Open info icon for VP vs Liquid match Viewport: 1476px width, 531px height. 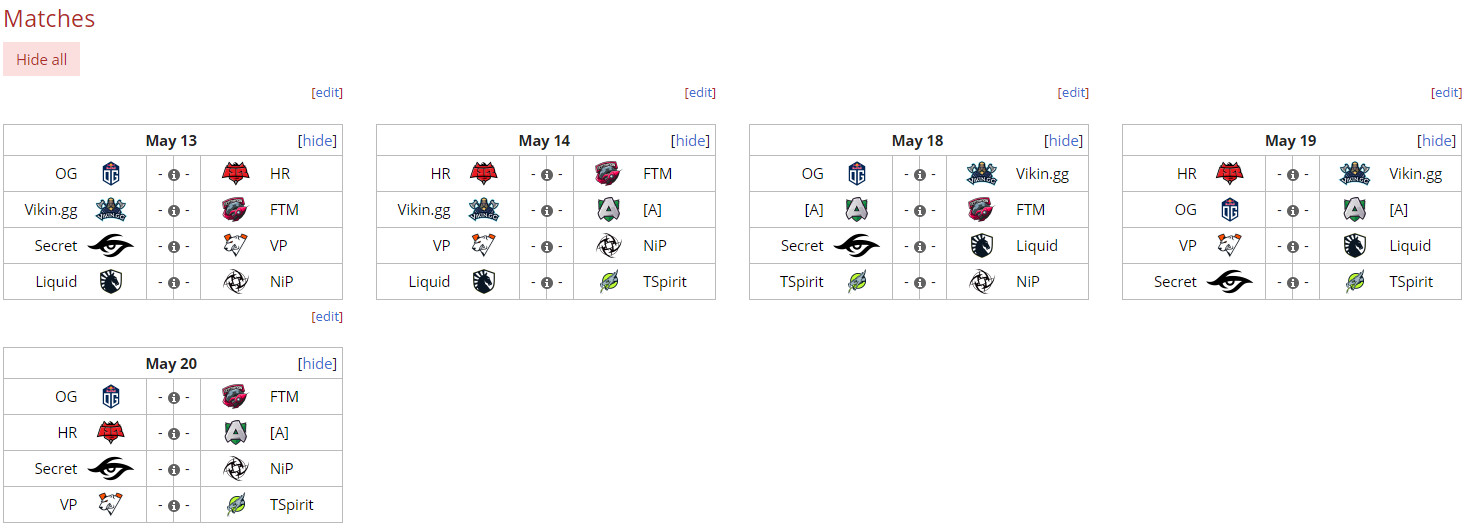tap(1292, 247)
